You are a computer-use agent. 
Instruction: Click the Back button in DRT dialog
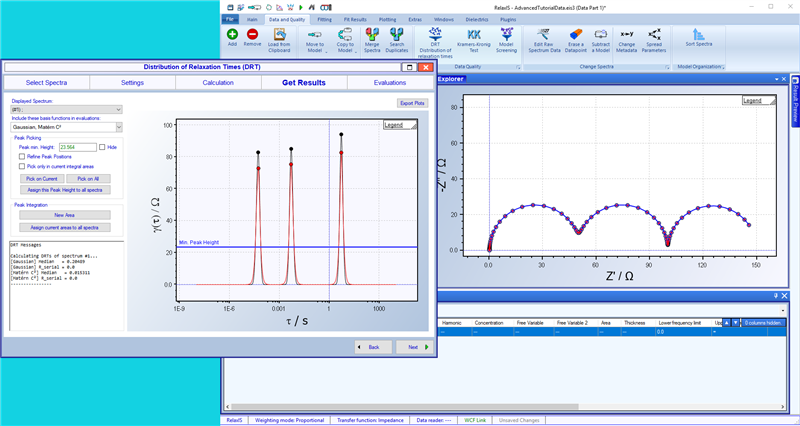click(374, 347)
